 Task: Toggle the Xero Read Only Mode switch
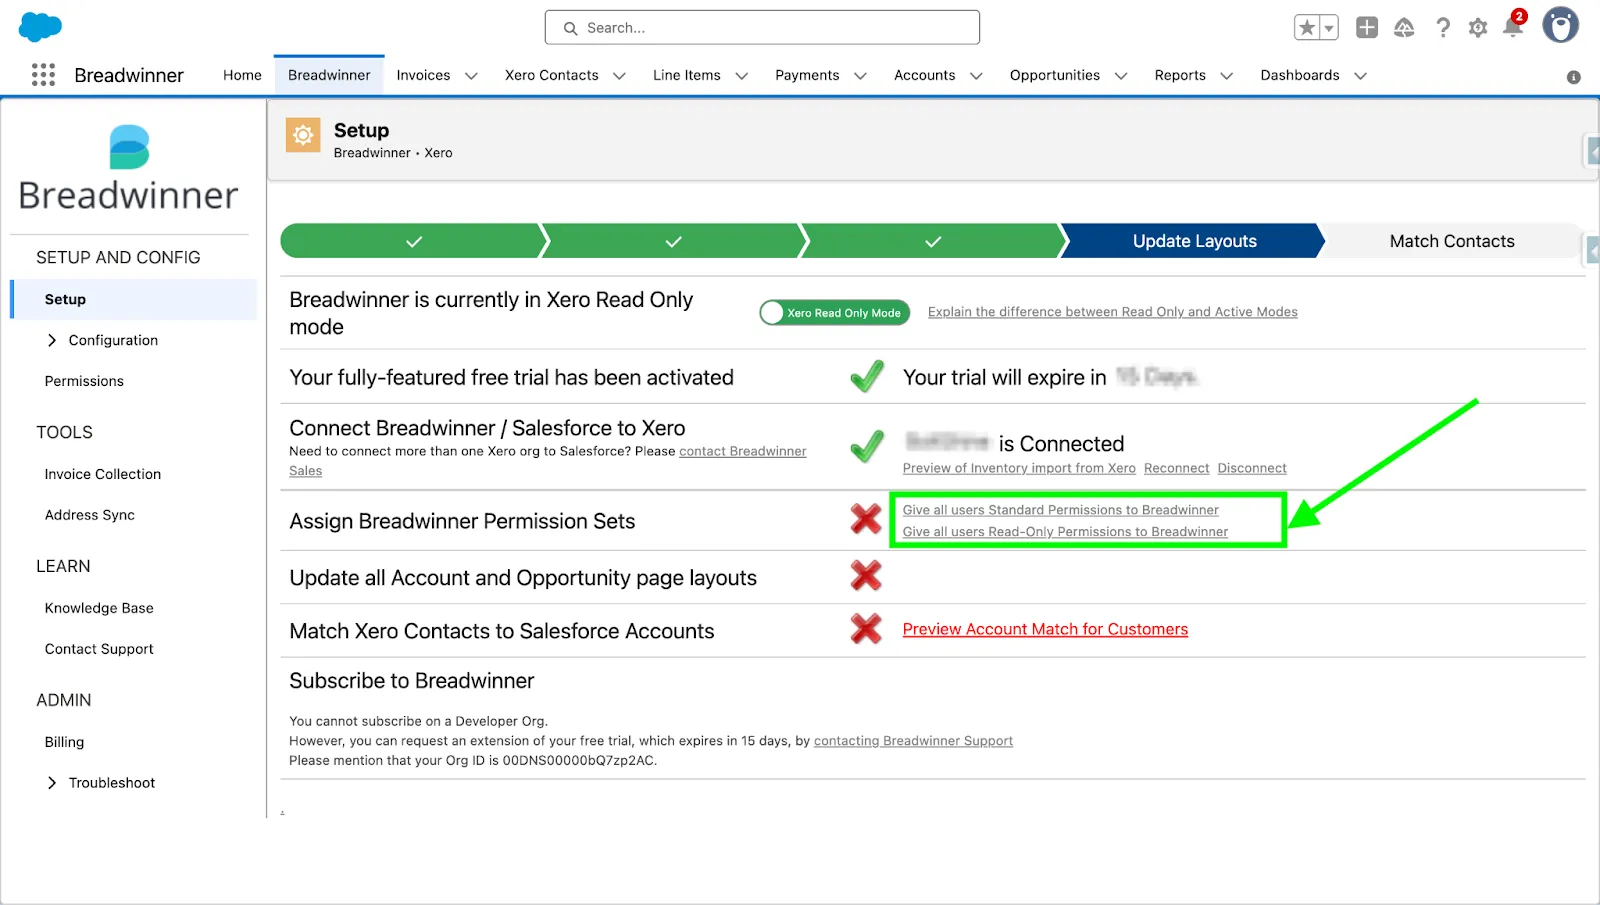(834, 313)
